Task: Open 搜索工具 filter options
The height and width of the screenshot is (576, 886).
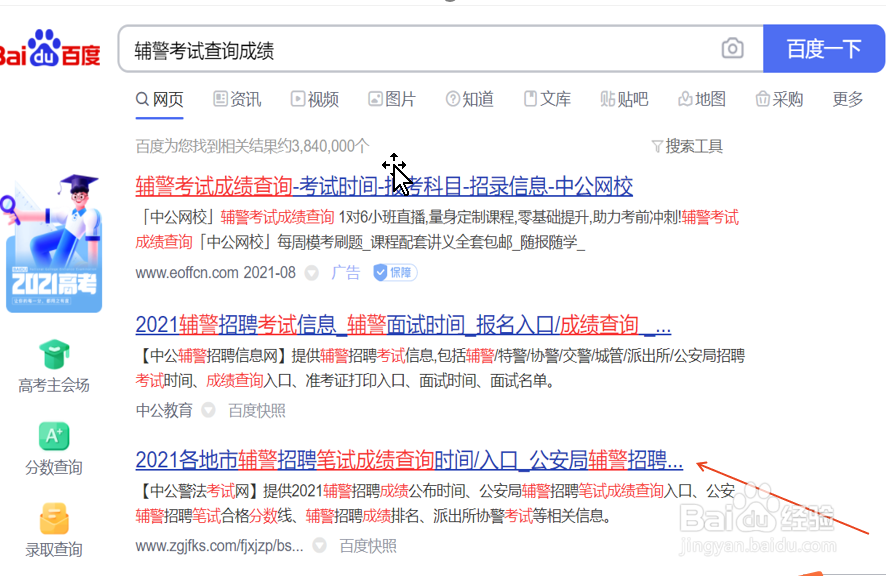Action: click(x=687, y=146)
